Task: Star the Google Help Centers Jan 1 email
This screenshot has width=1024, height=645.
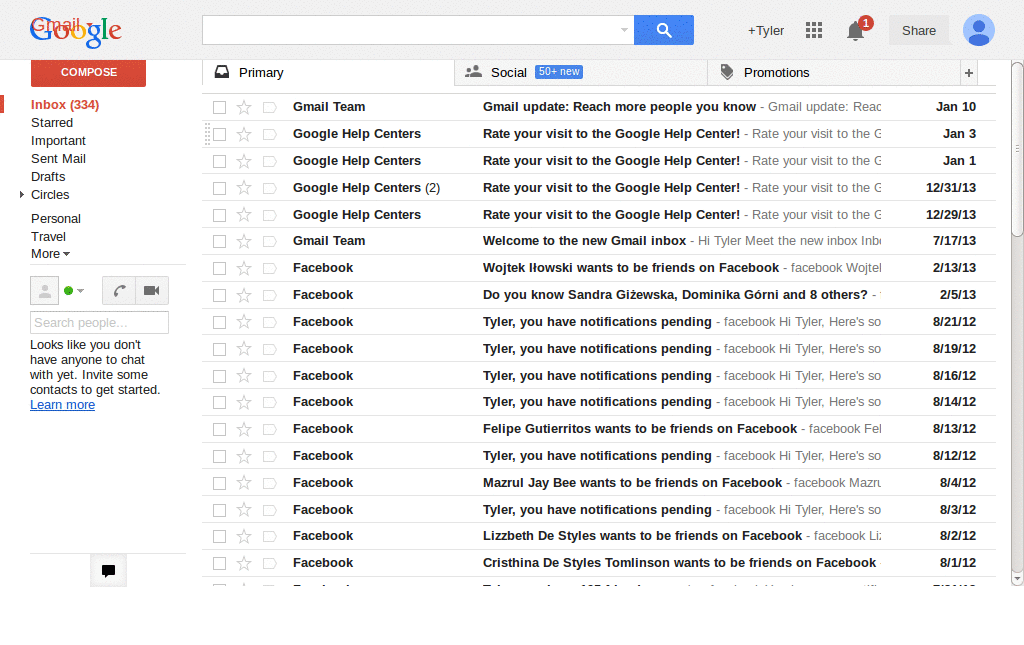Action: tap(244, 161)
